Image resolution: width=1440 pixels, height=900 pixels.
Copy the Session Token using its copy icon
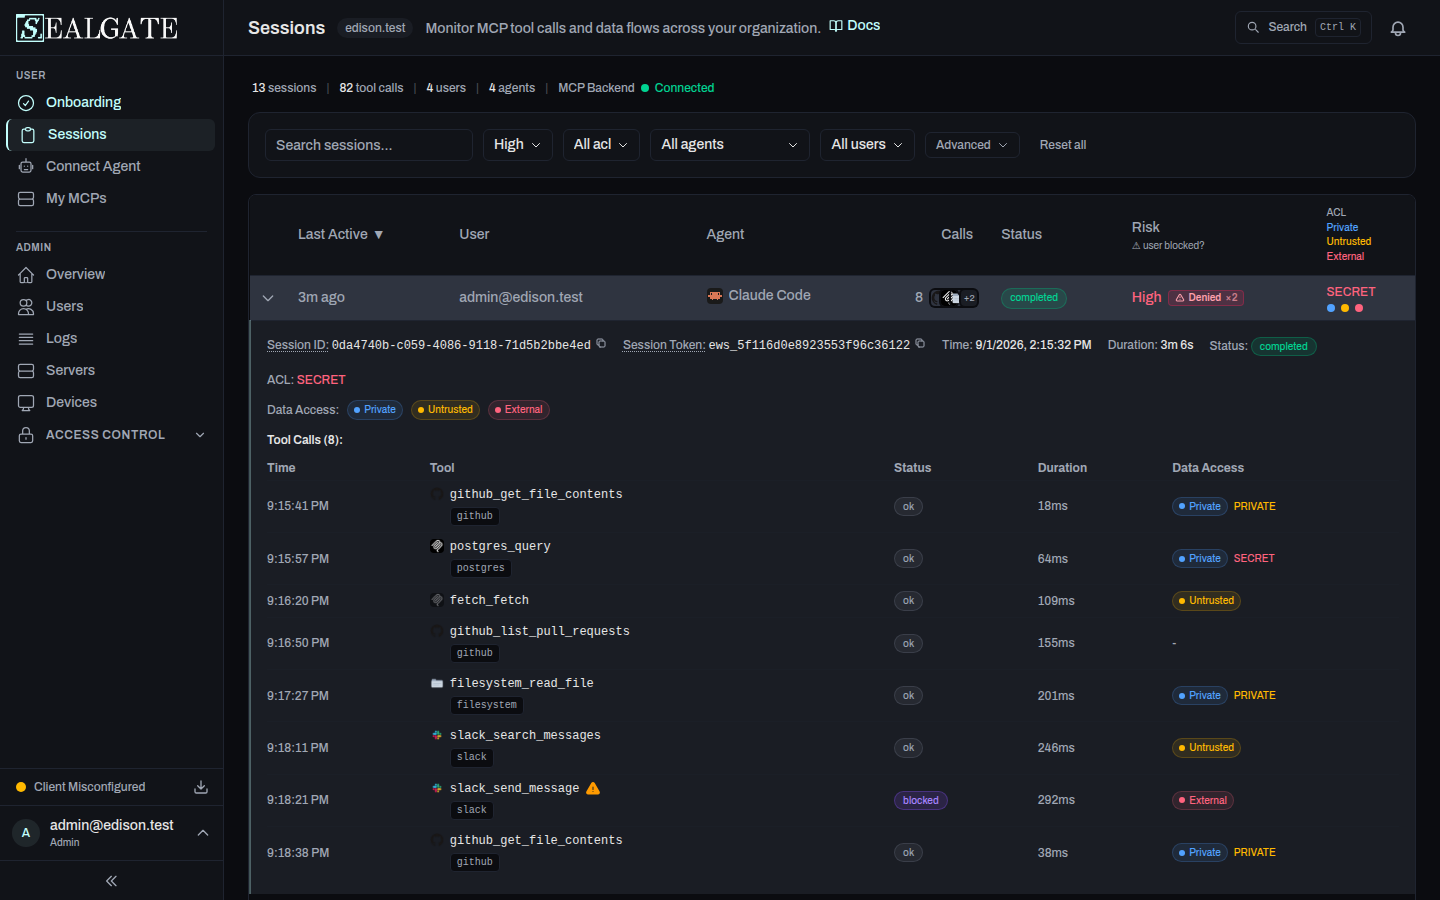point(920,344)
